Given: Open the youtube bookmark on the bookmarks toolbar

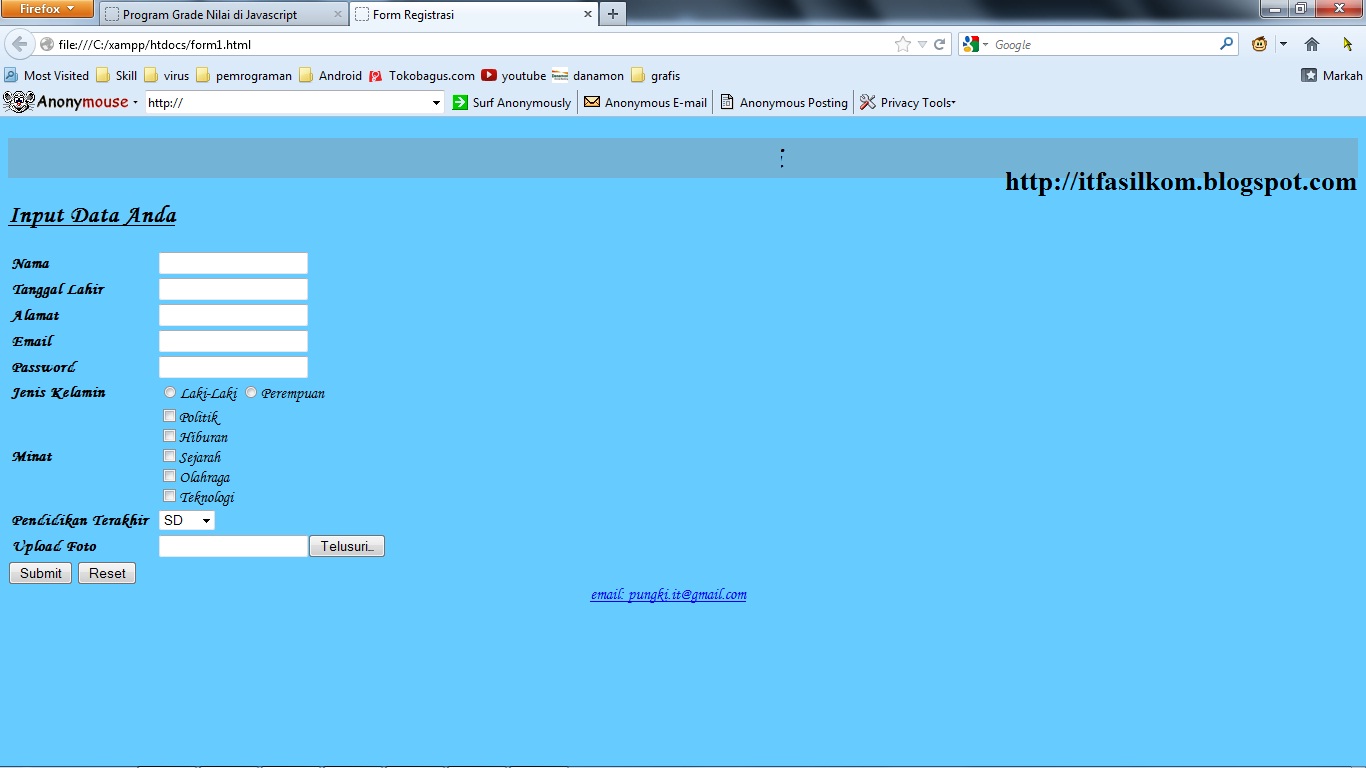Looking at the screenshot, I should (x=513, y=75).
